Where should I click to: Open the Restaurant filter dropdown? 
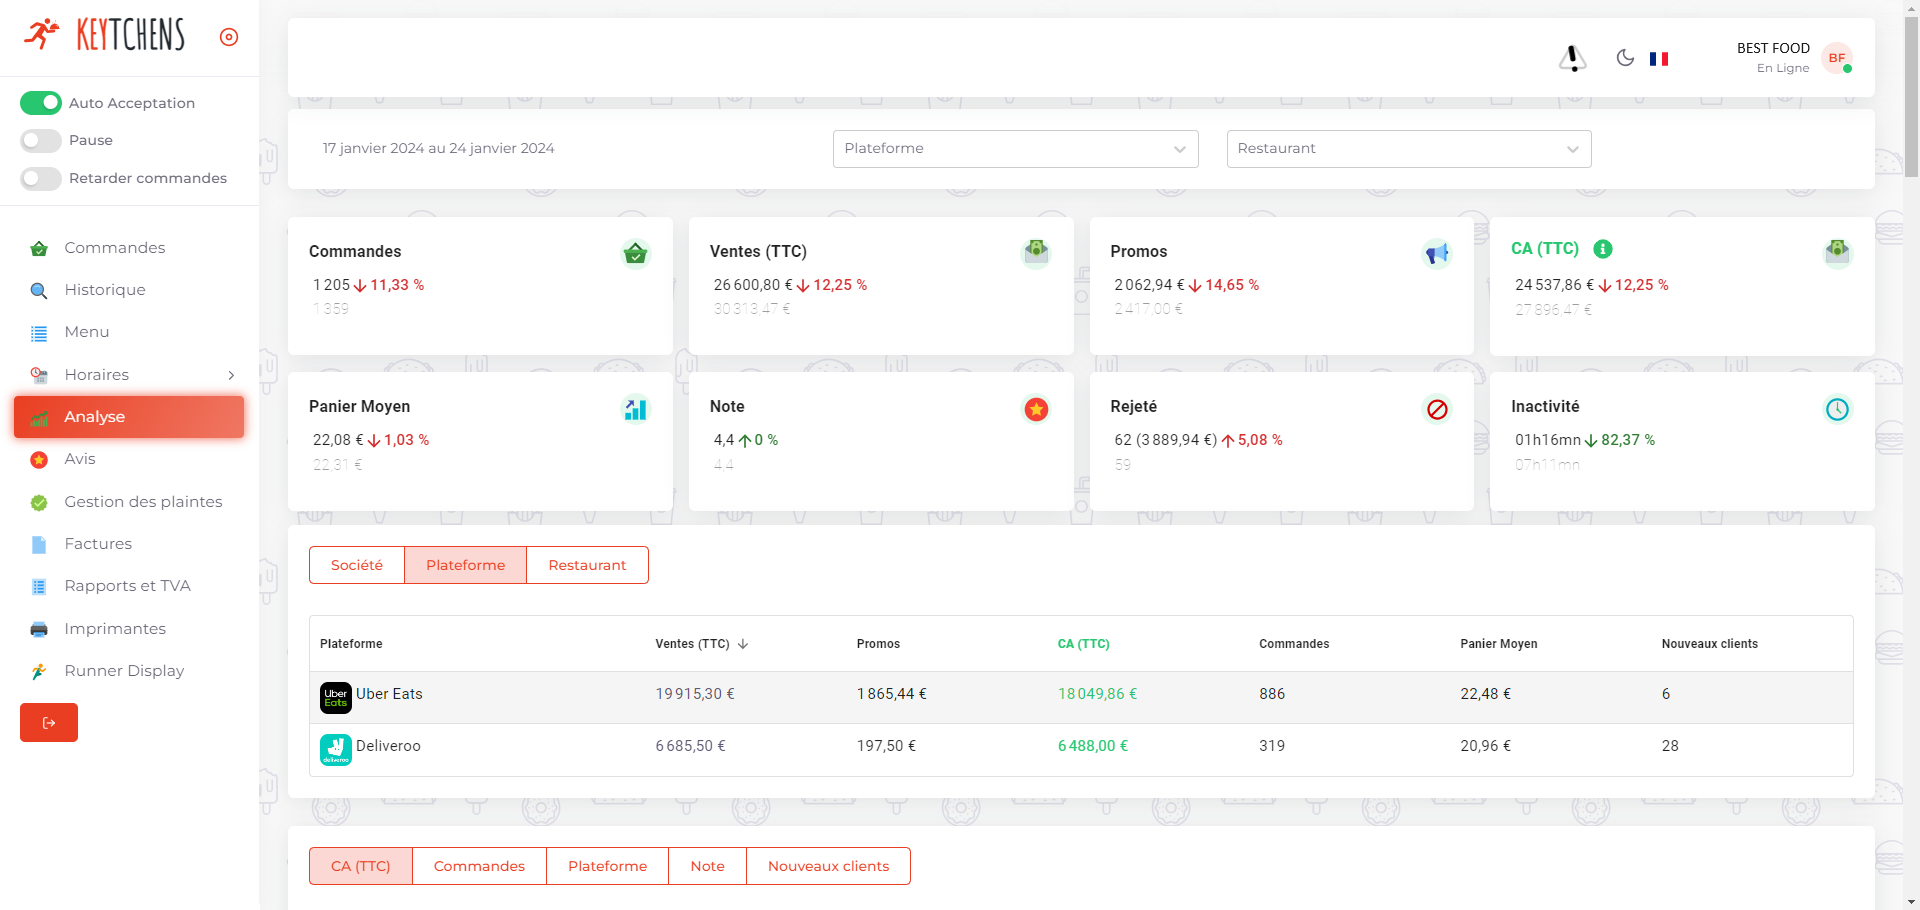pos(1408,149)
